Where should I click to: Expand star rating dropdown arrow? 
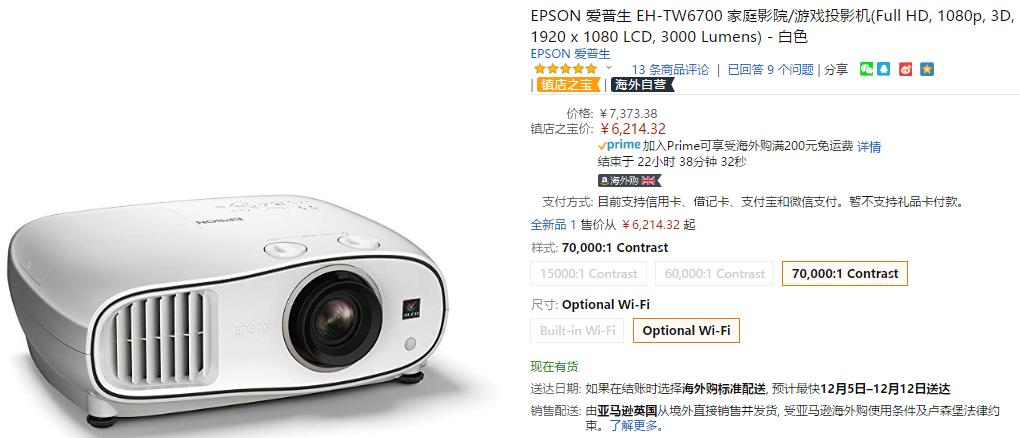point(609,68)
